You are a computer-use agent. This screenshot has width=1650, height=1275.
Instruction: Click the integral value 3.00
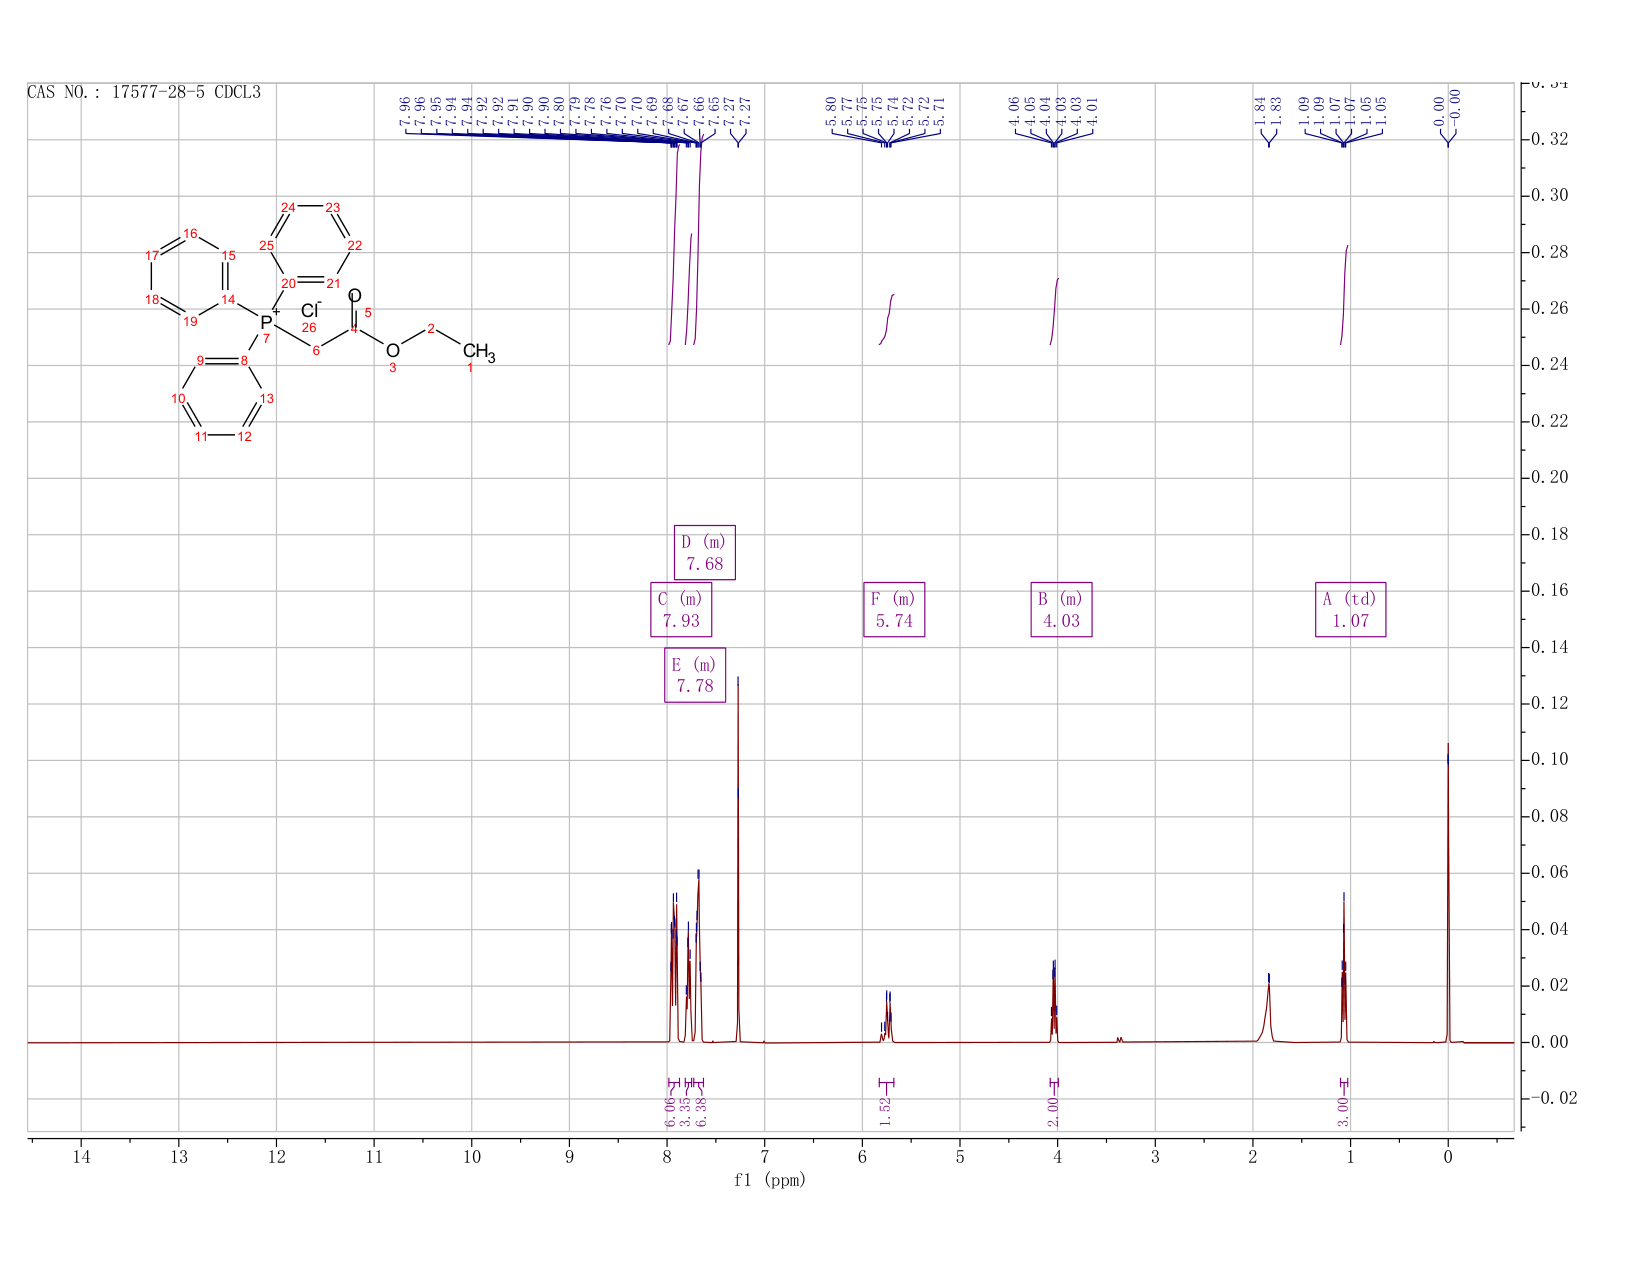pyautogui.click(x=1343, y=1111)
